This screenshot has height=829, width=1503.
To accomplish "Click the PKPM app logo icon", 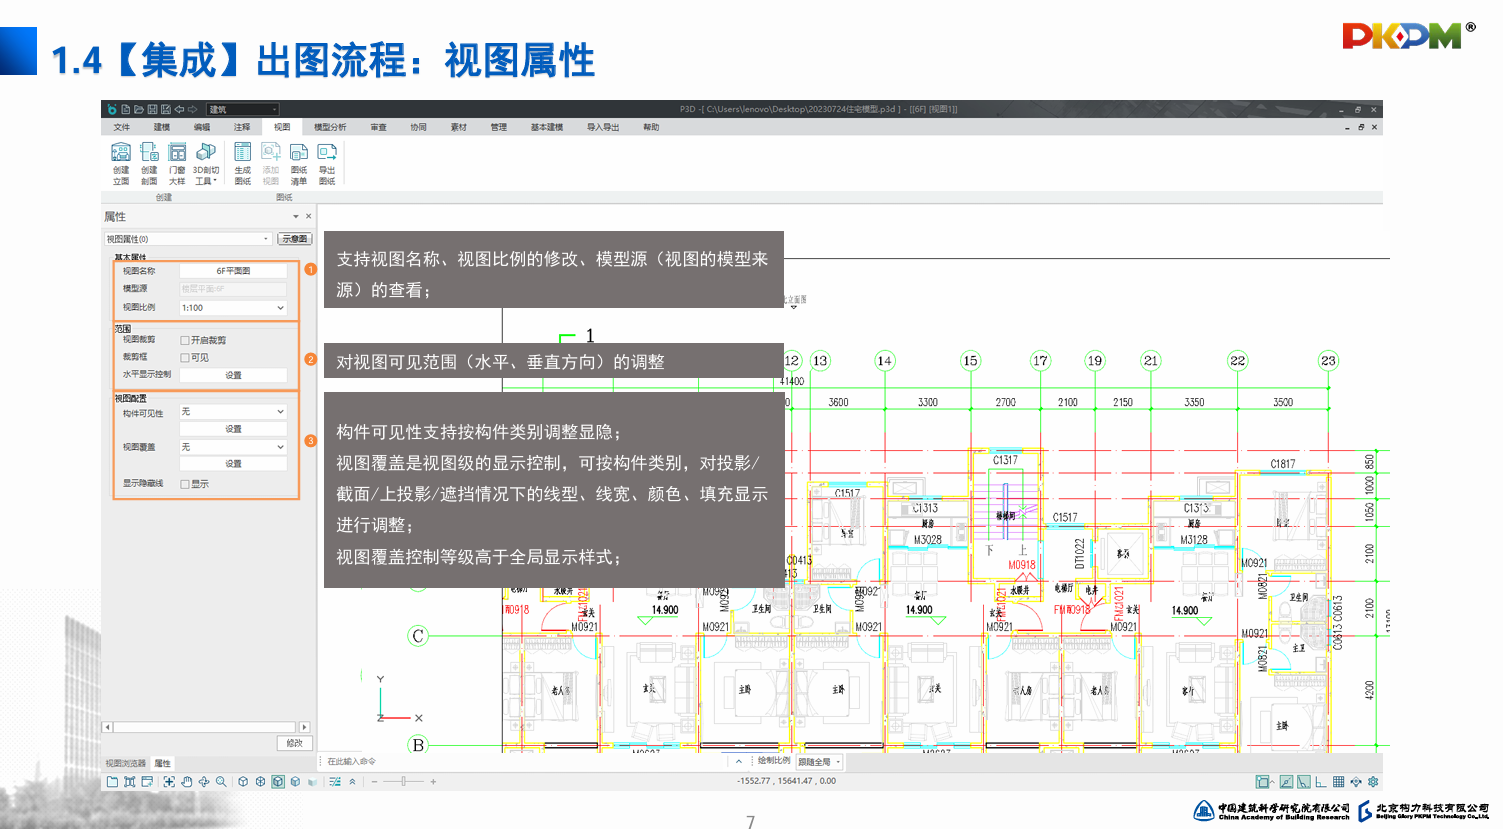I will click(x=112, y=109).
